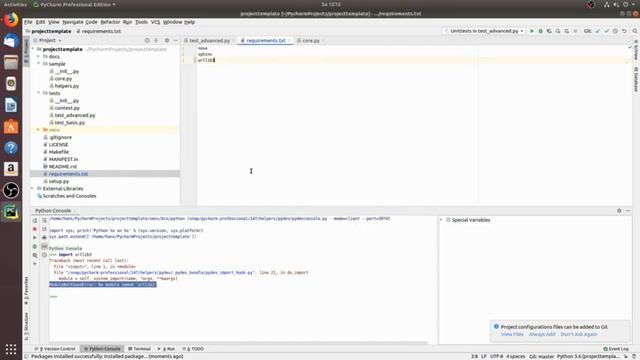The width and height of the screenshot is (640, 360).
Task: Expand the docs folder
Action: [x=39, y=56]
